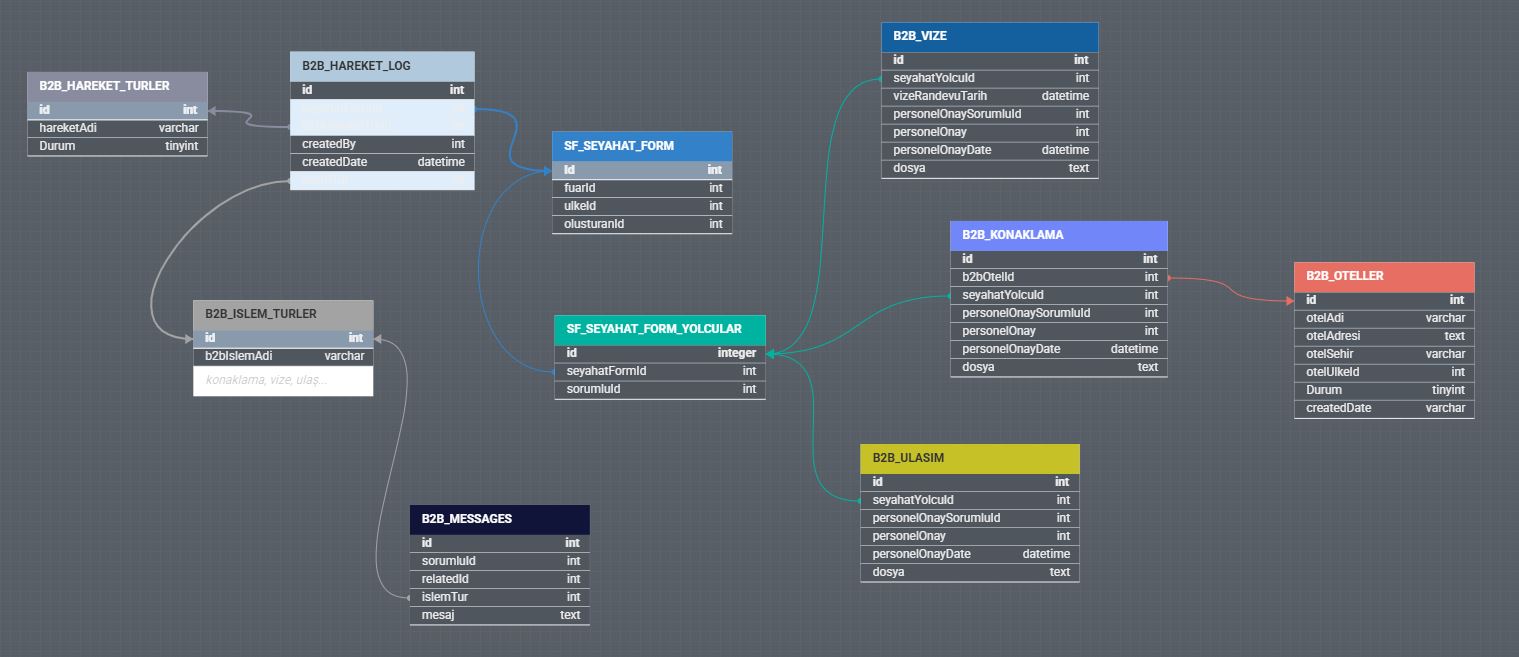Select the B2B_OTELLER table header
This screenshot has height=657, width=1519.
coord(1383,276)
